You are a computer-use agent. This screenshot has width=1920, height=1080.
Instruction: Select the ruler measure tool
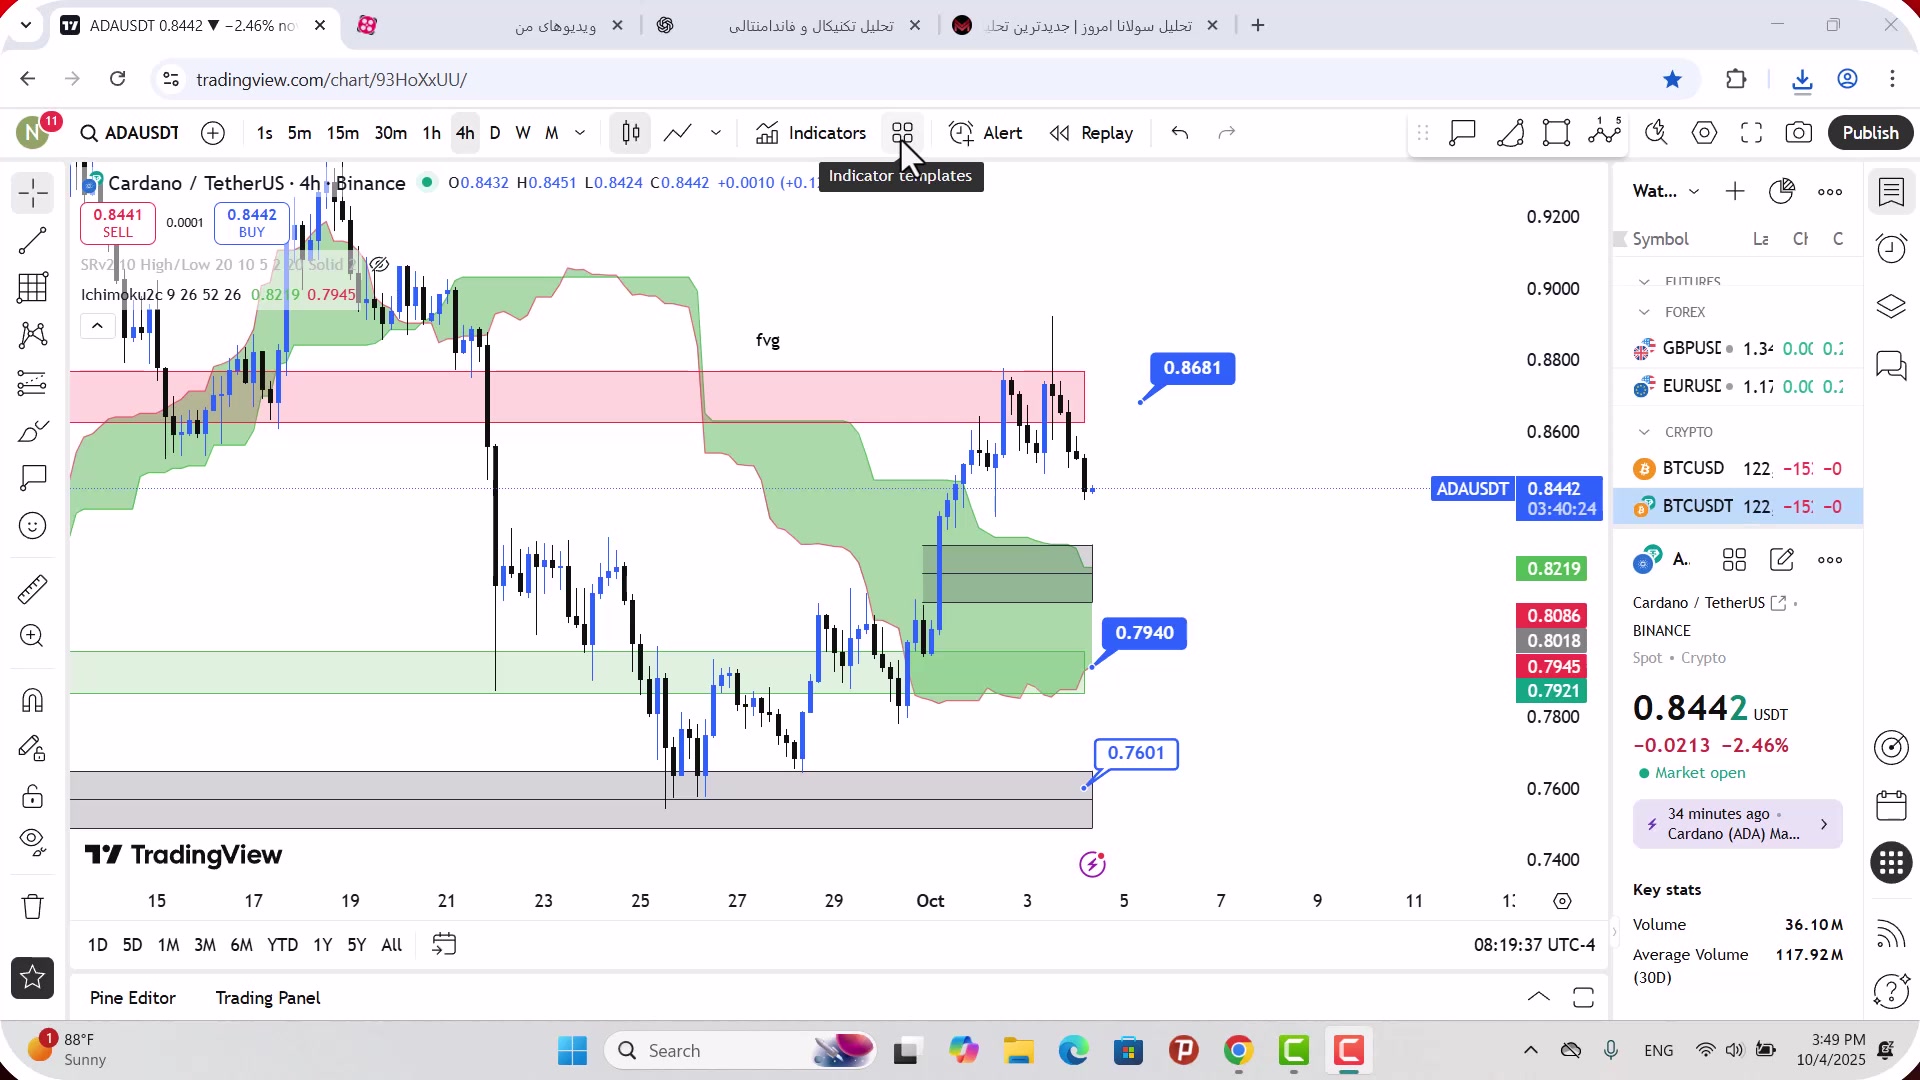click(33, 589)
